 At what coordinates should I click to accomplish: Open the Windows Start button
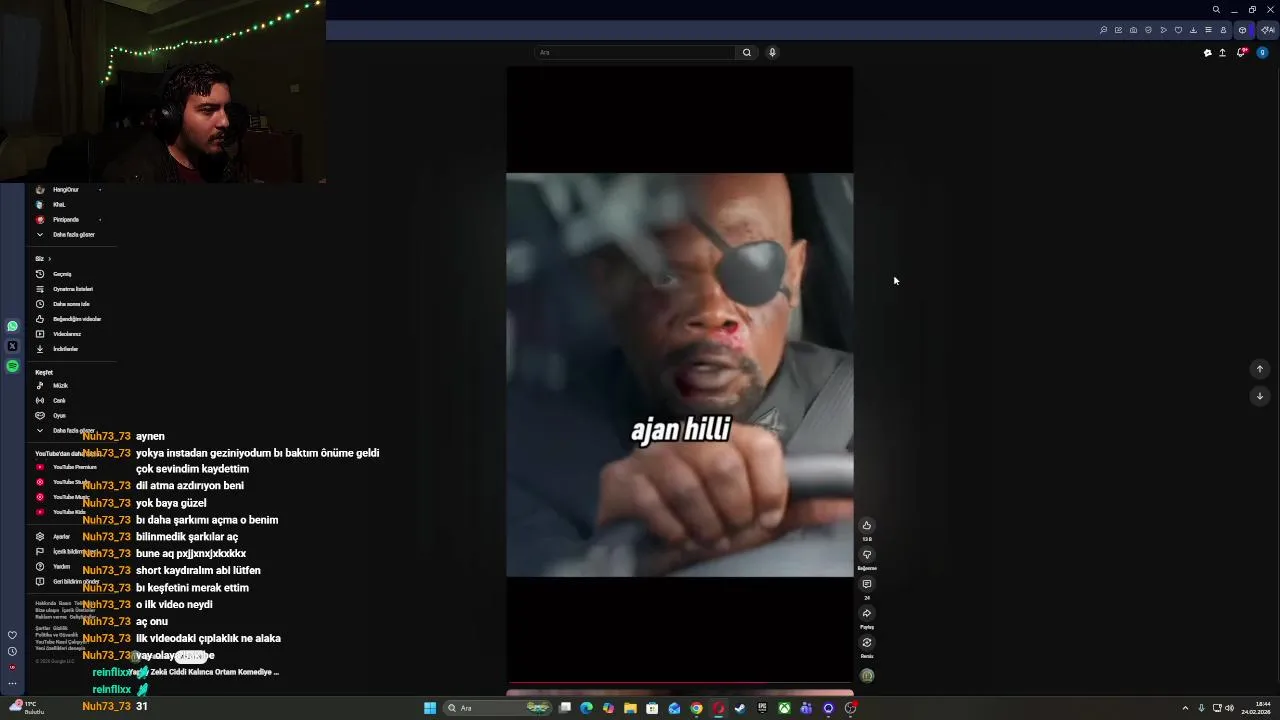click(430, 708)
